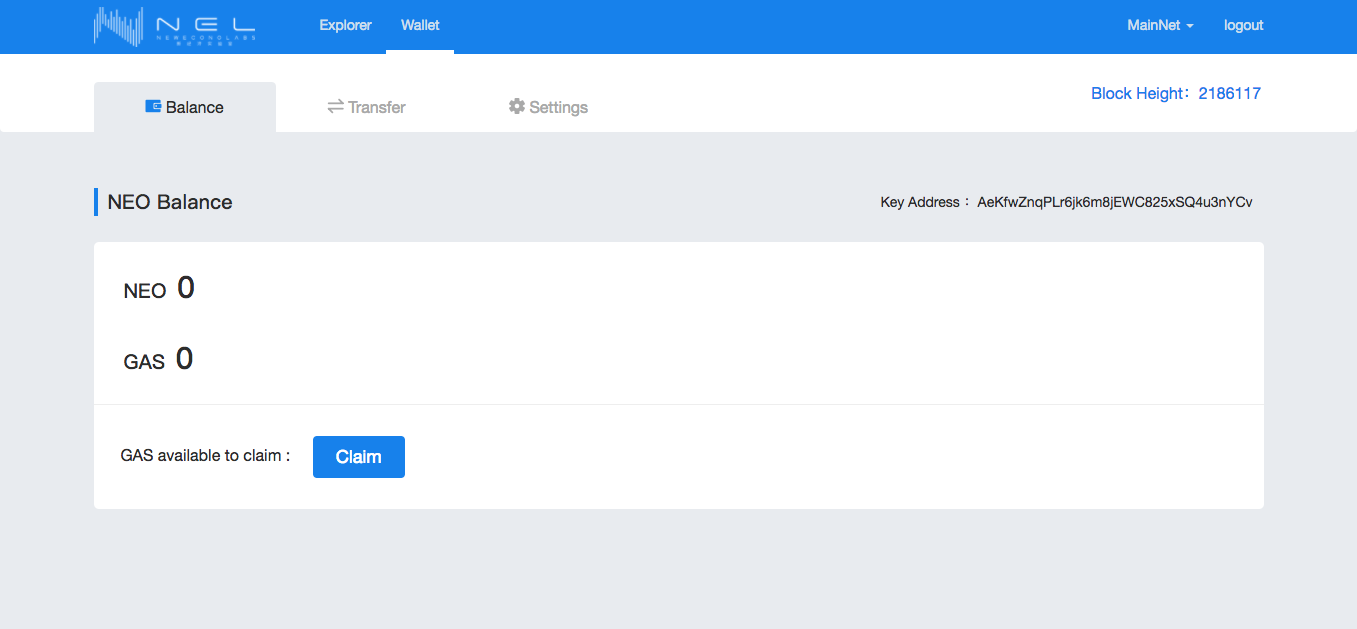
Task: Click the small caret next to MainNet
Action: coord(1190,26)
